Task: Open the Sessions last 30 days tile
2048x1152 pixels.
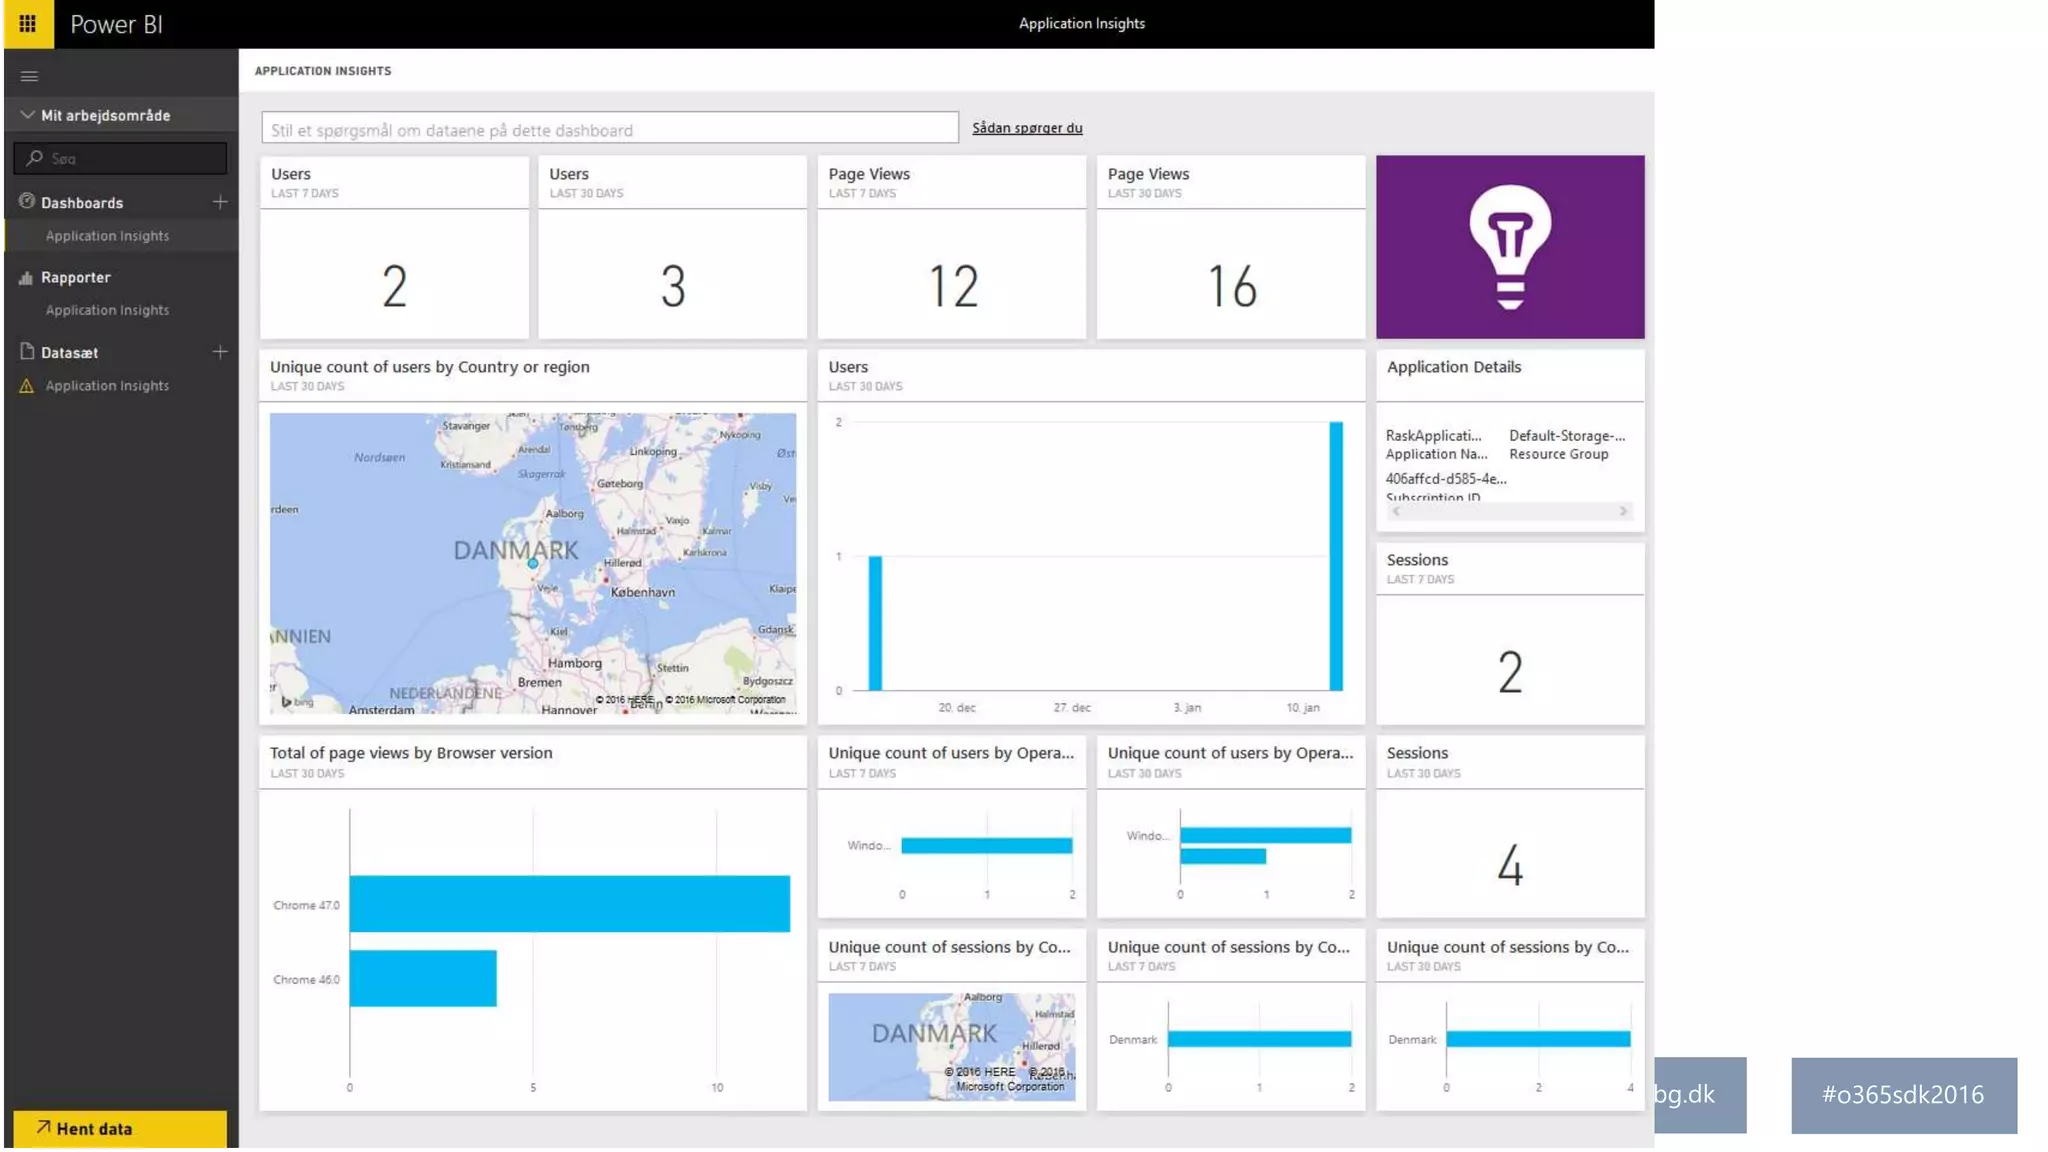Action: click(1510, 827)
